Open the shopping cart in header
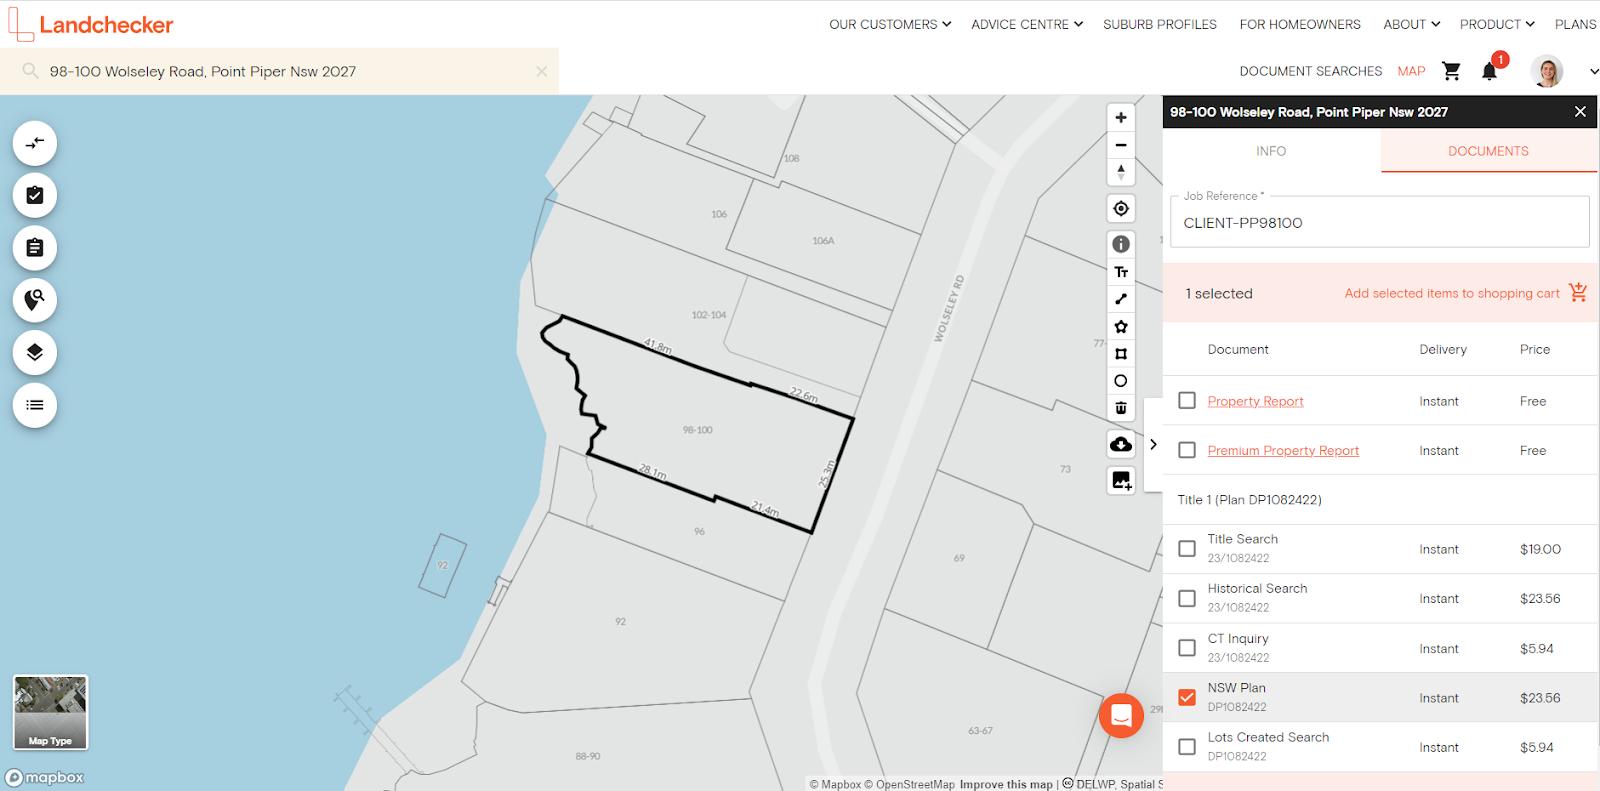 (1451, 71)
